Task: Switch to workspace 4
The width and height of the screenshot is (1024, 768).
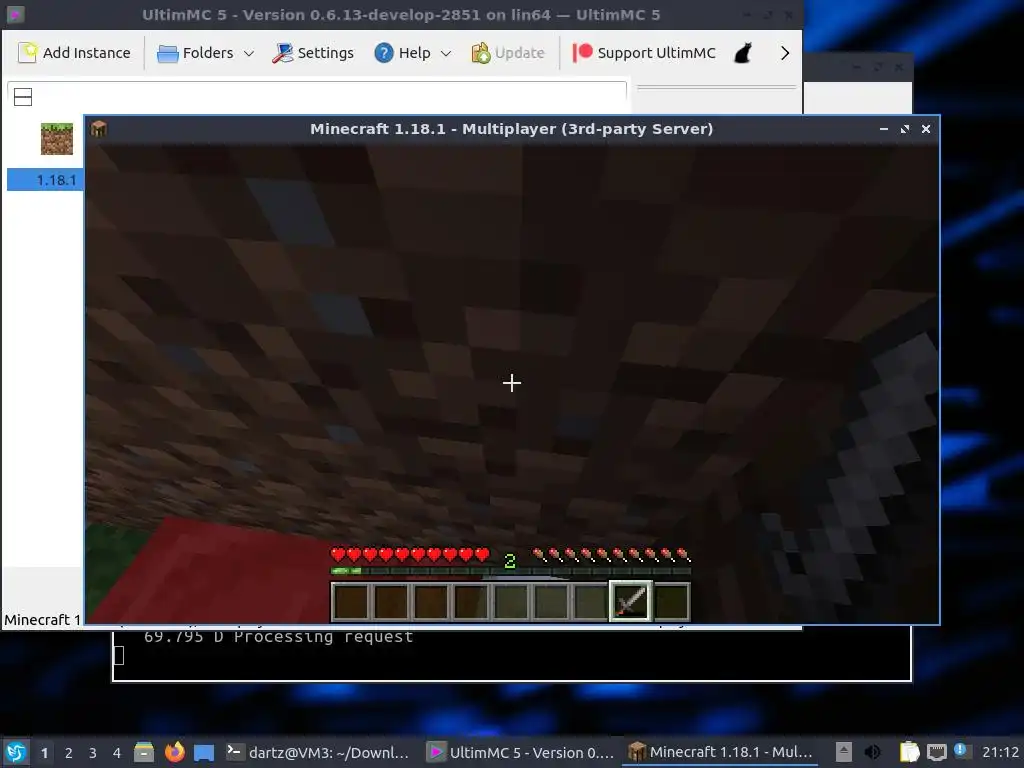Action: (x=117, y=753)
